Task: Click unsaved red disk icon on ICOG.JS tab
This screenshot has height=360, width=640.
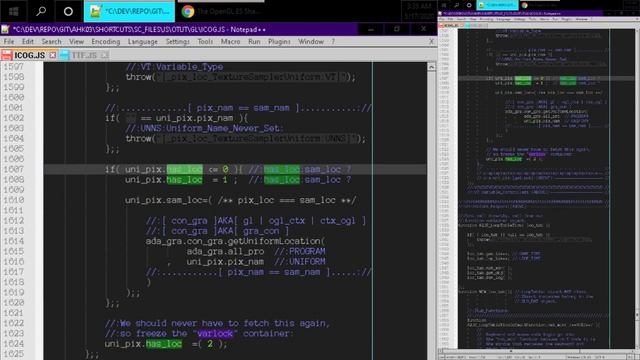Action: tap(7, 55)
